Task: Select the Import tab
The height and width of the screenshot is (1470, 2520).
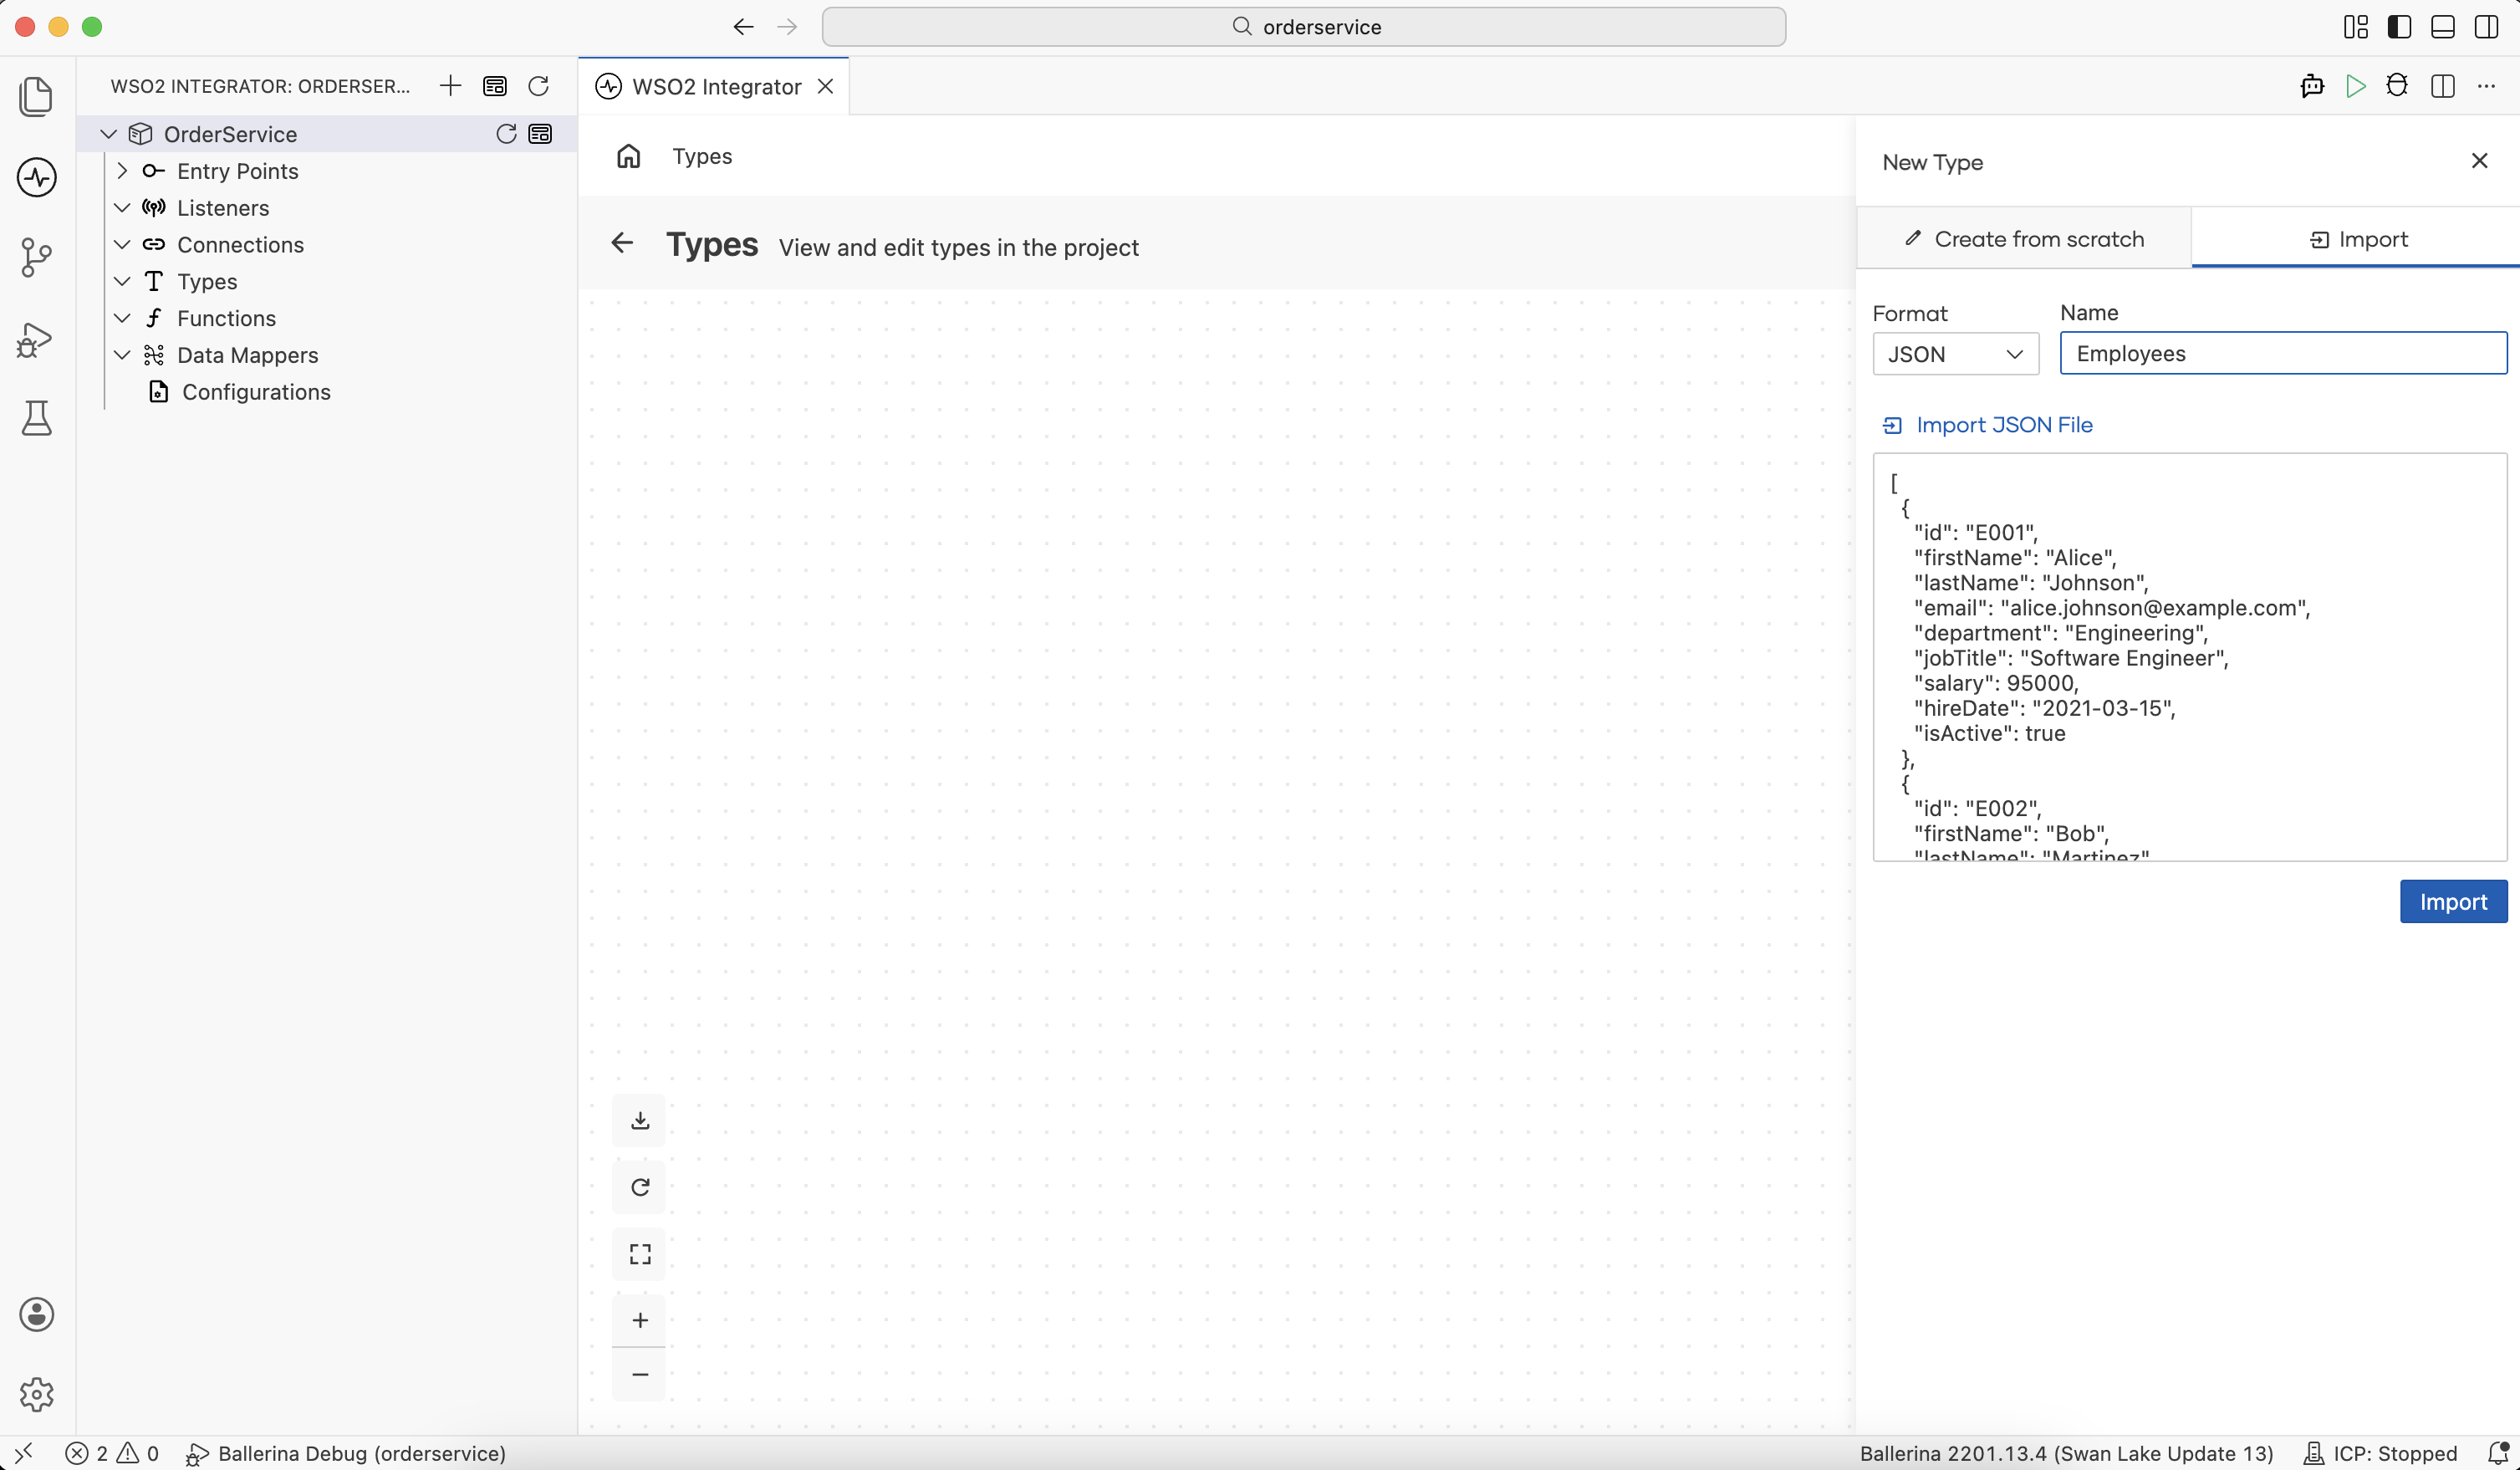Action: pos(2356,239)
